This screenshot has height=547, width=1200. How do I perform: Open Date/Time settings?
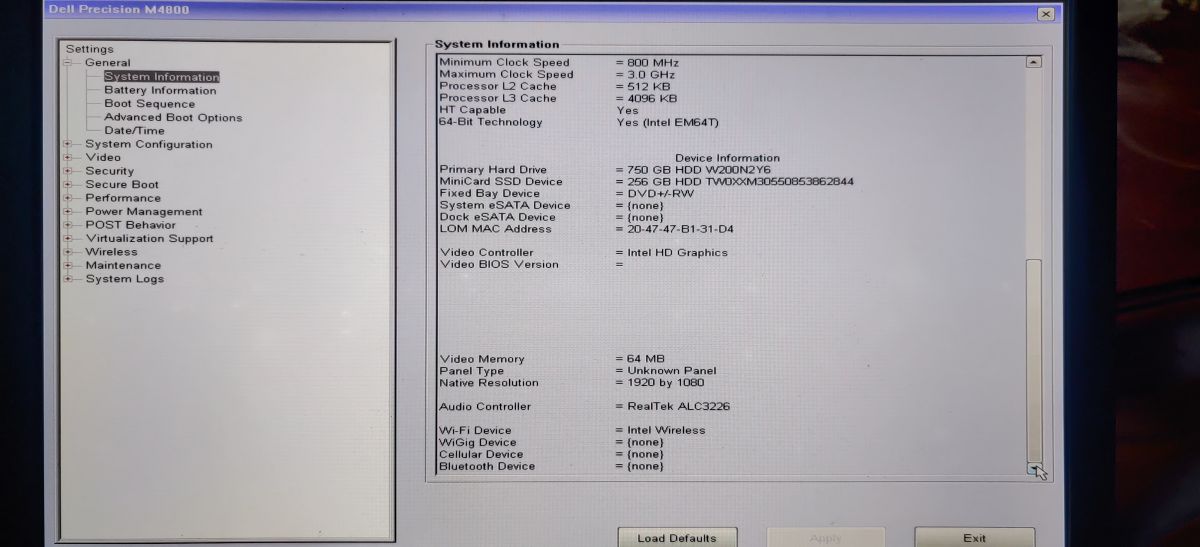point(134,131)
